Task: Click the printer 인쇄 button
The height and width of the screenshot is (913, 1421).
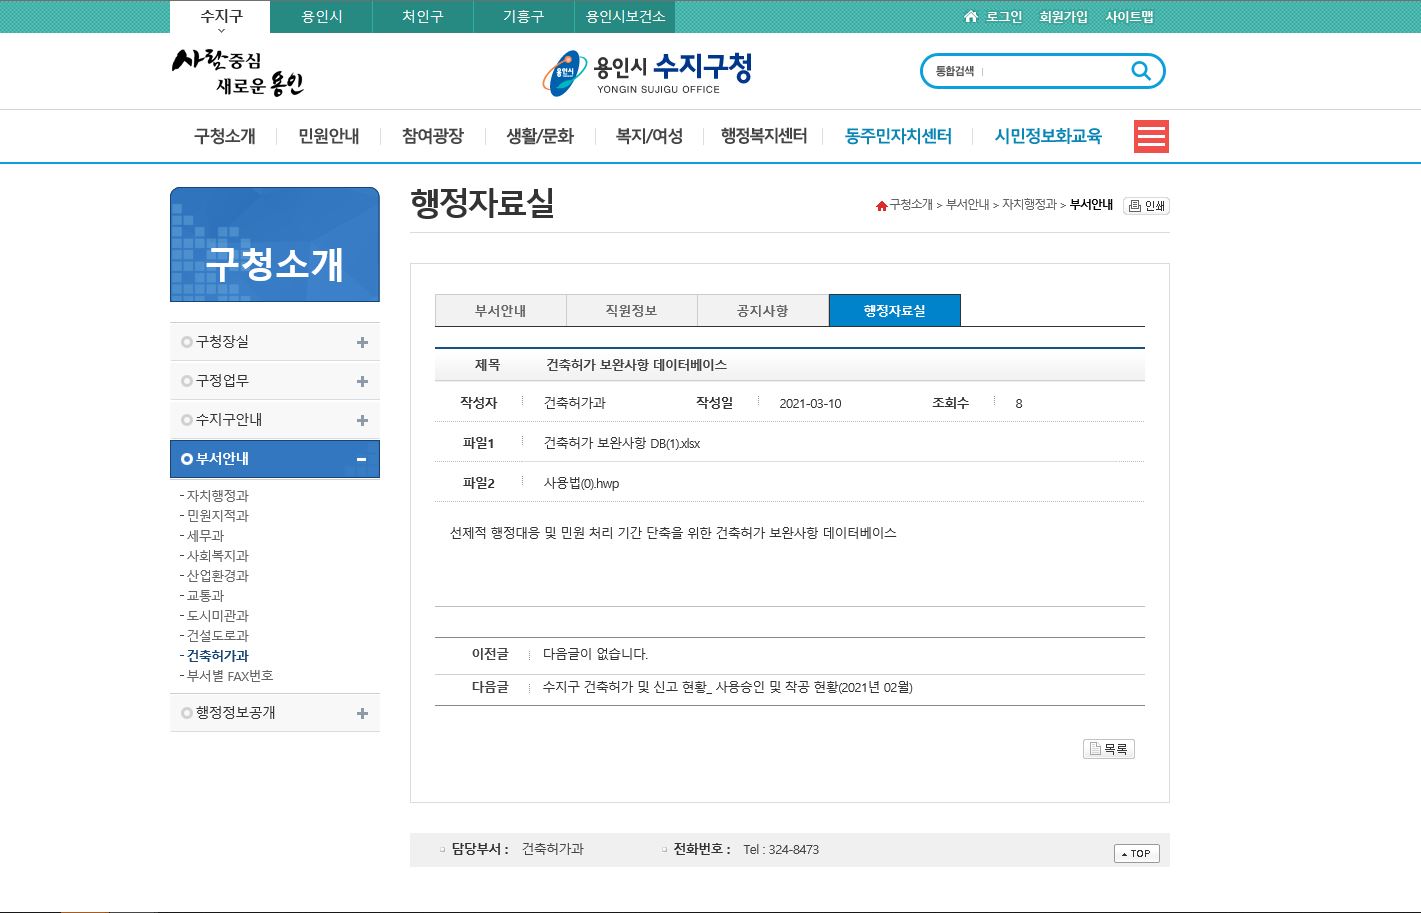Action: 1146,206
